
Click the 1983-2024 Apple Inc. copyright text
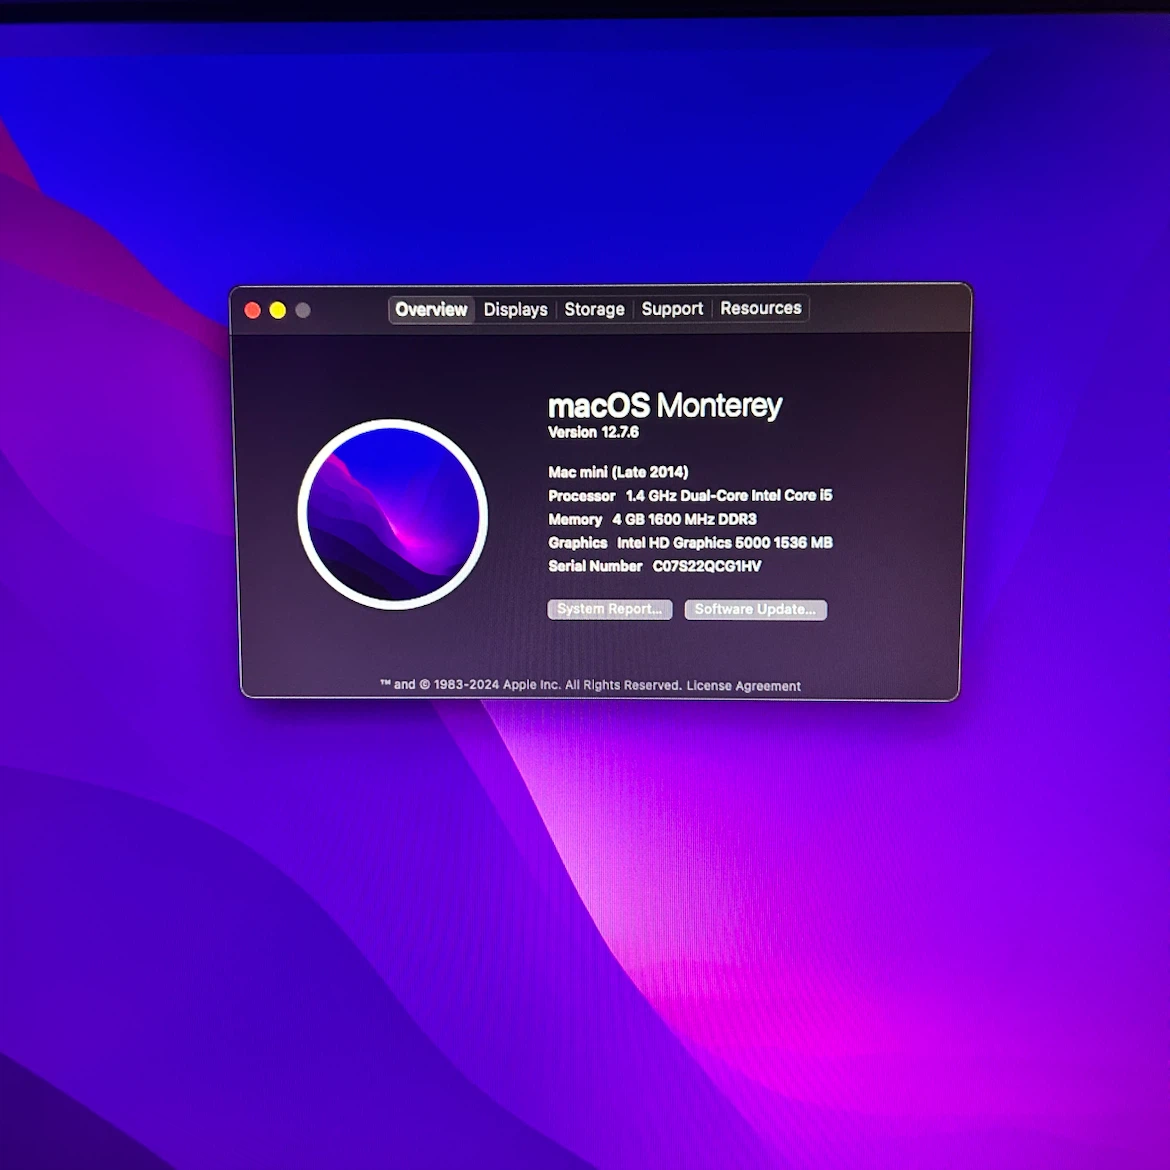click(531, 685)
